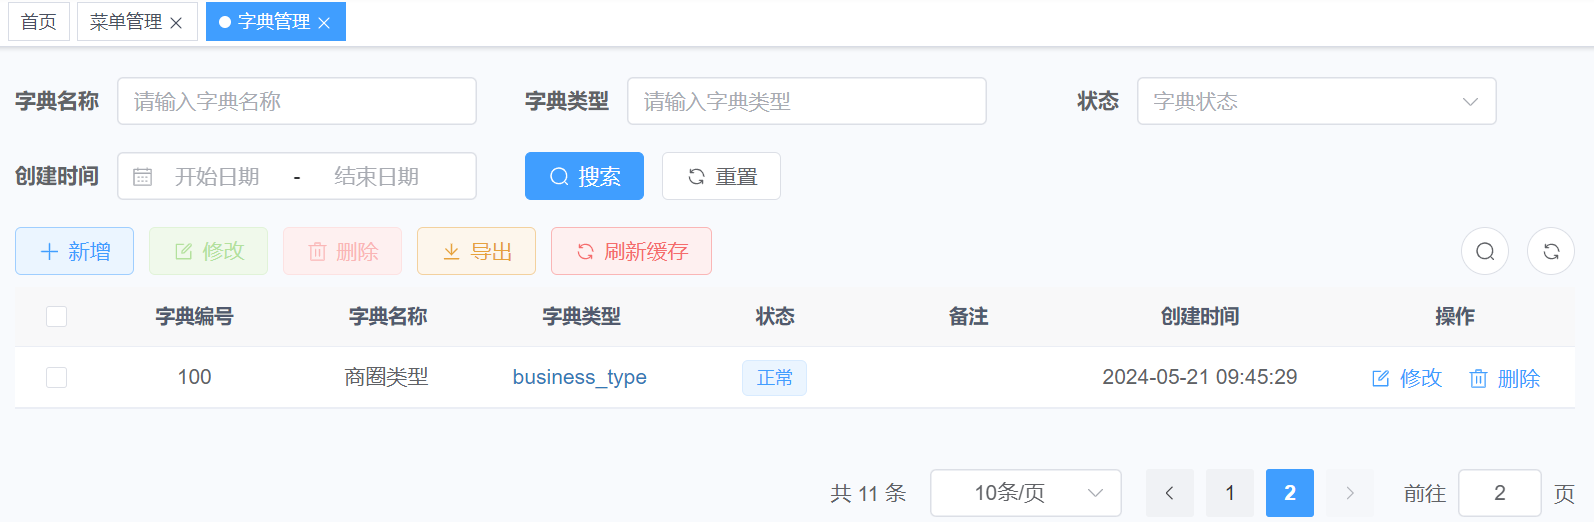Screen dimensions: 1594x522
Task: Select all rows with header checkbox
Action: [x=57, y=317]
